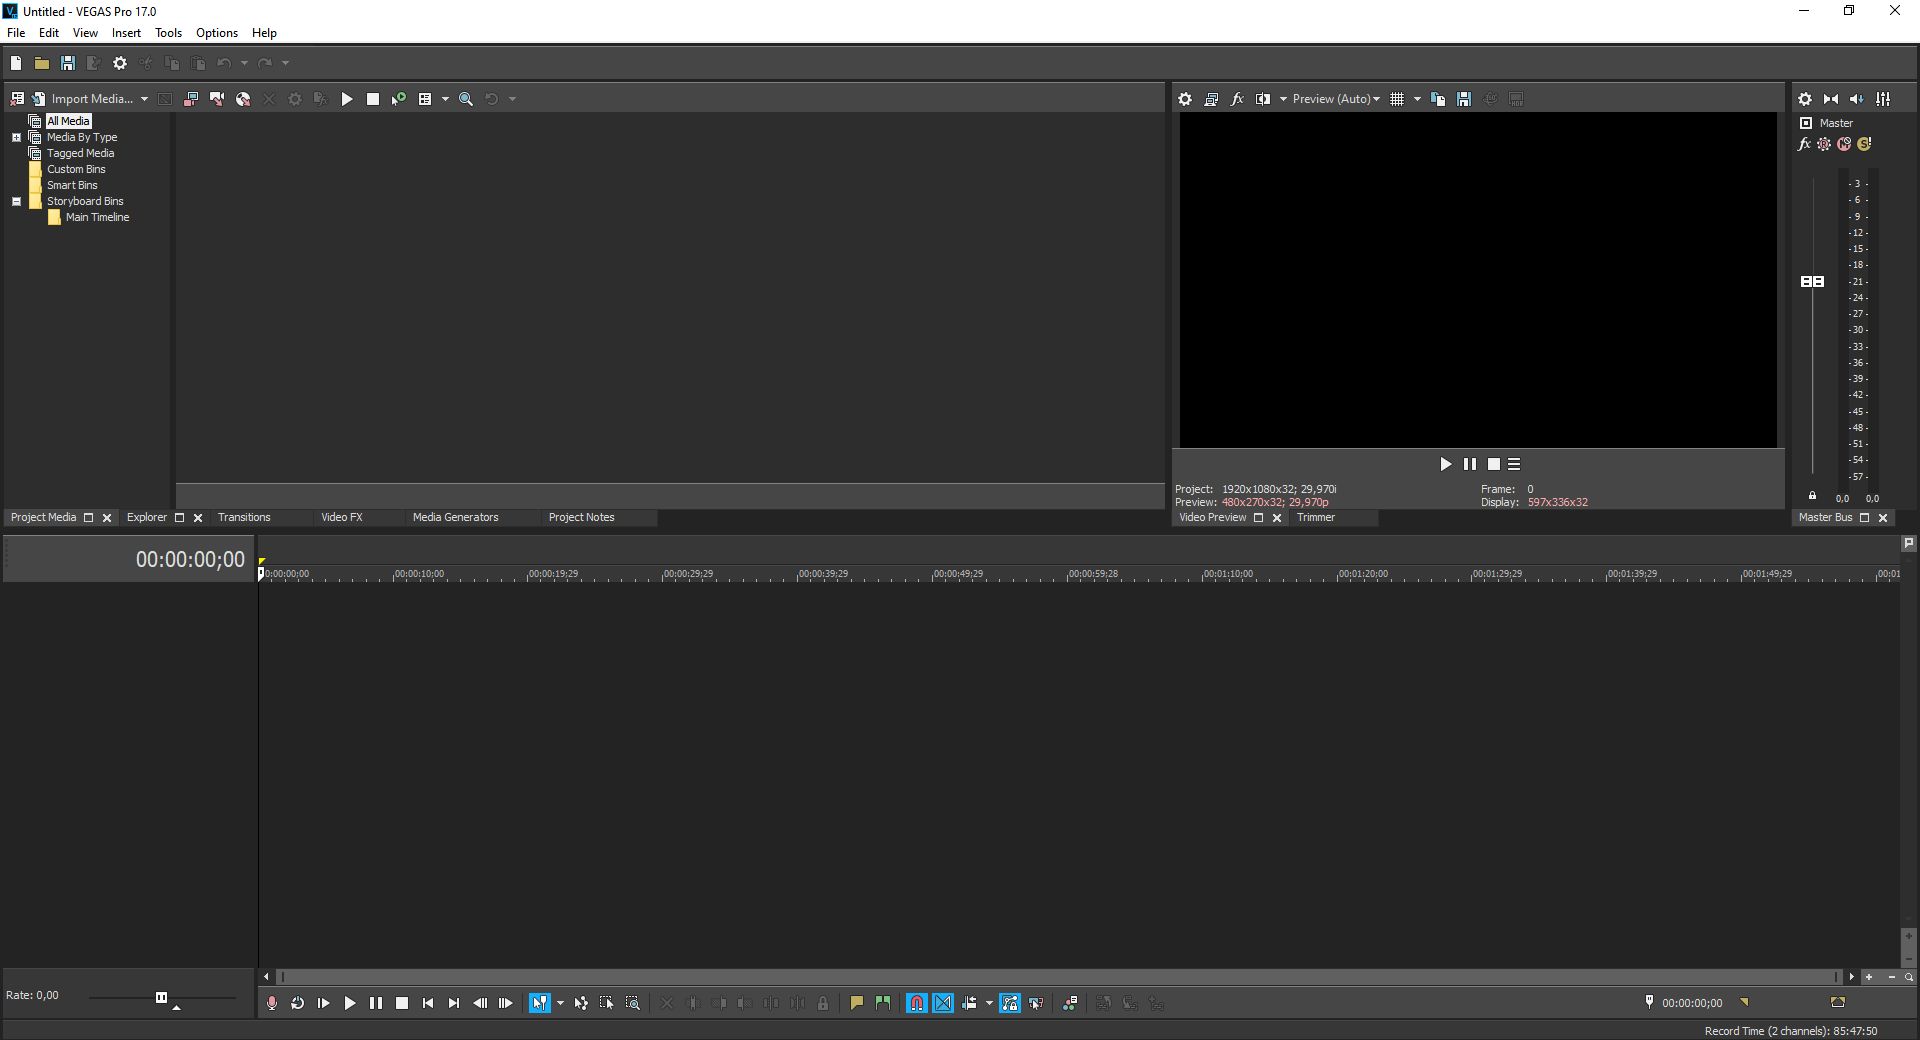Image resolution: width=1920 pixels, height=1040 pixels.
Task: Expand the Media By Type tree node
Action: 16,137
